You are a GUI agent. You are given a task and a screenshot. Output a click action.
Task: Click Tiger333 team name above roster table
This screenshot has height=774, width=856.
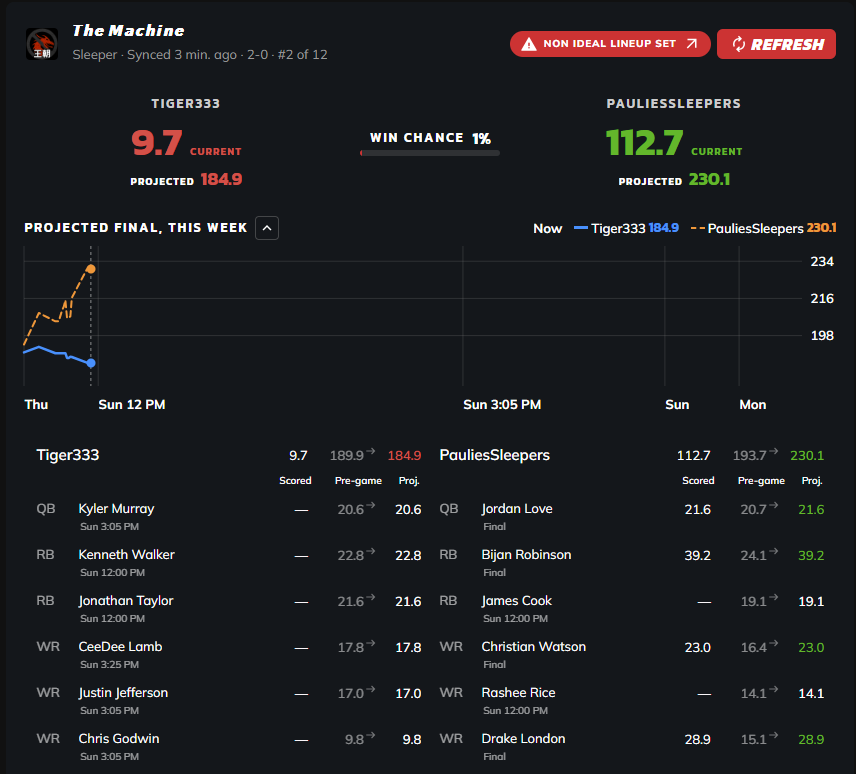pyautogui.click(x=68, y=455)
